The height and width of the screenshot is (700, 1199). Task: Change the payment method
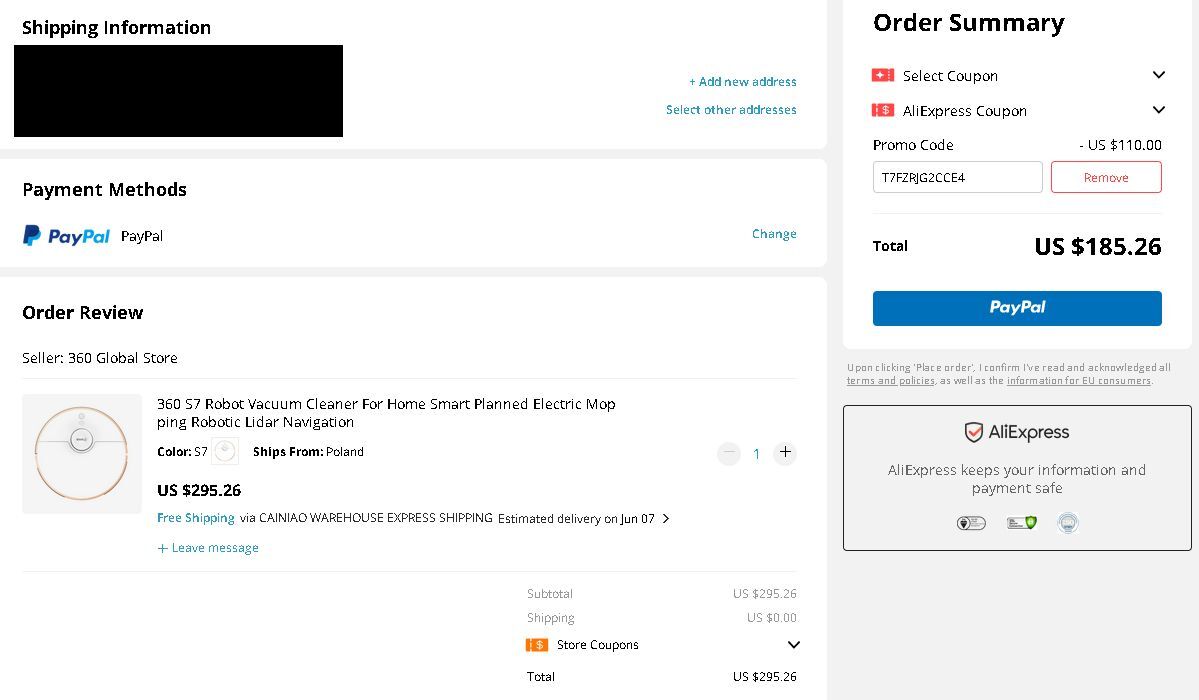click(774, 234)
